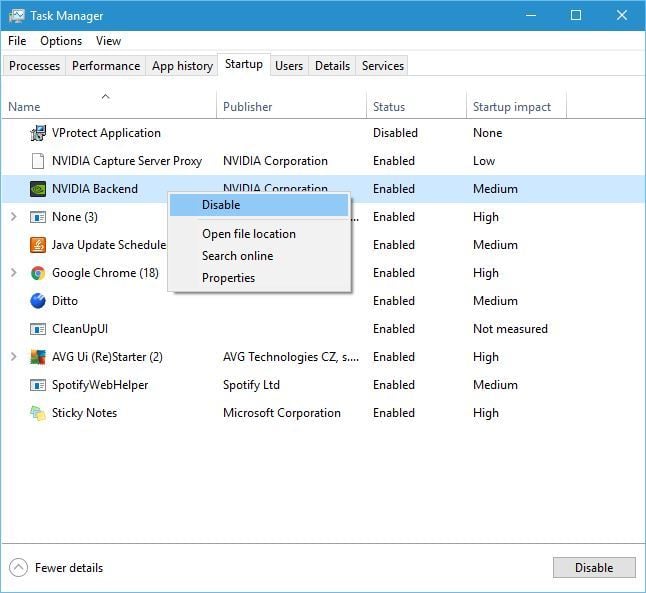Click the None (3) program icon
This screenshot has width=646, height=593.
tap(38, 217)
